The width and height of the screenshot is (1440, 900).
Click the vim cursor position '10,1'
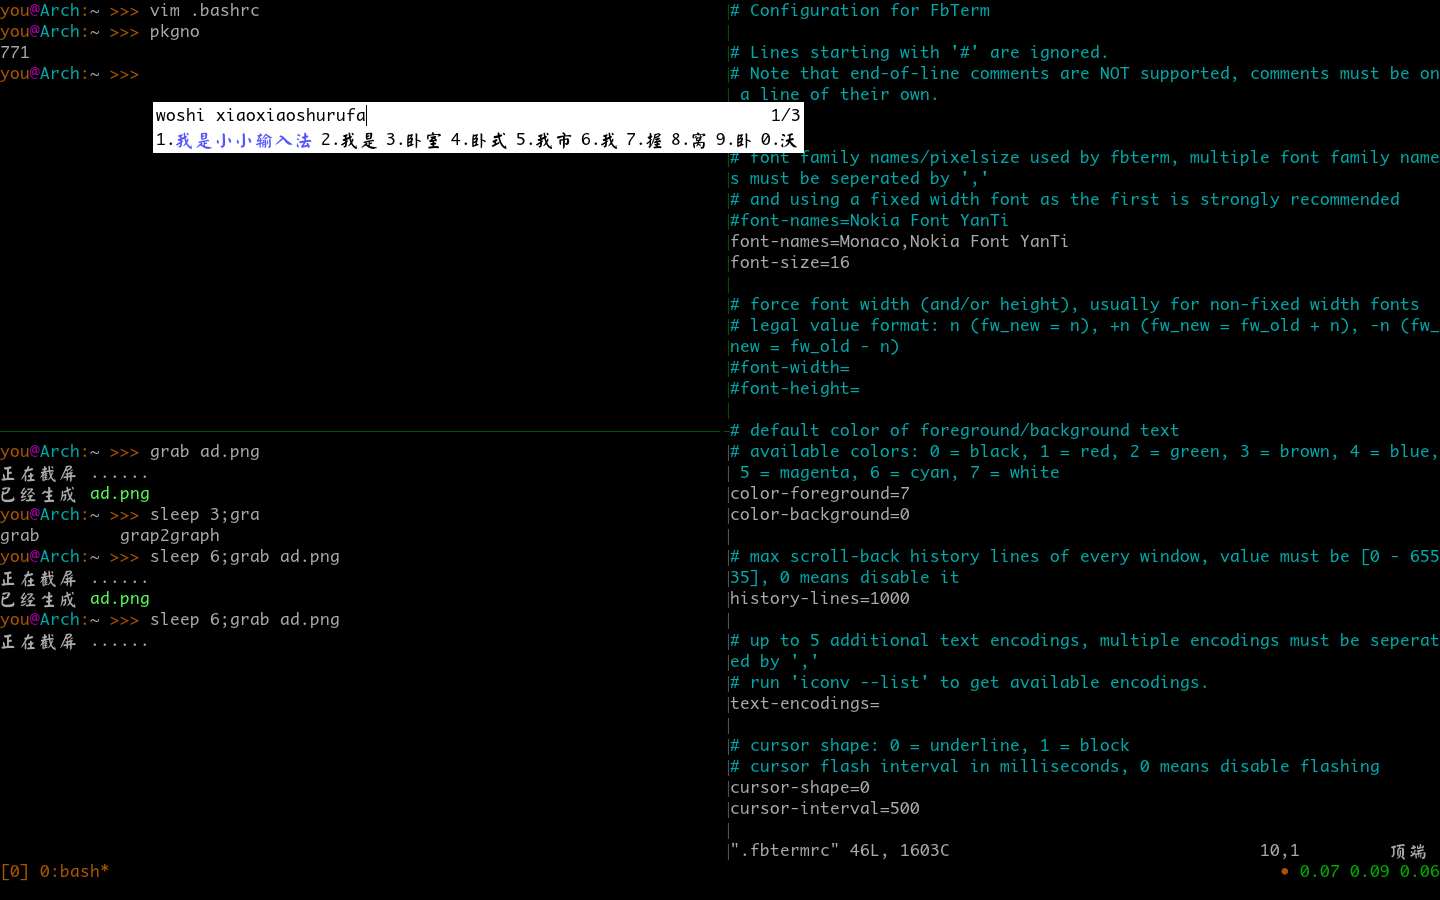pos(1280,850)
